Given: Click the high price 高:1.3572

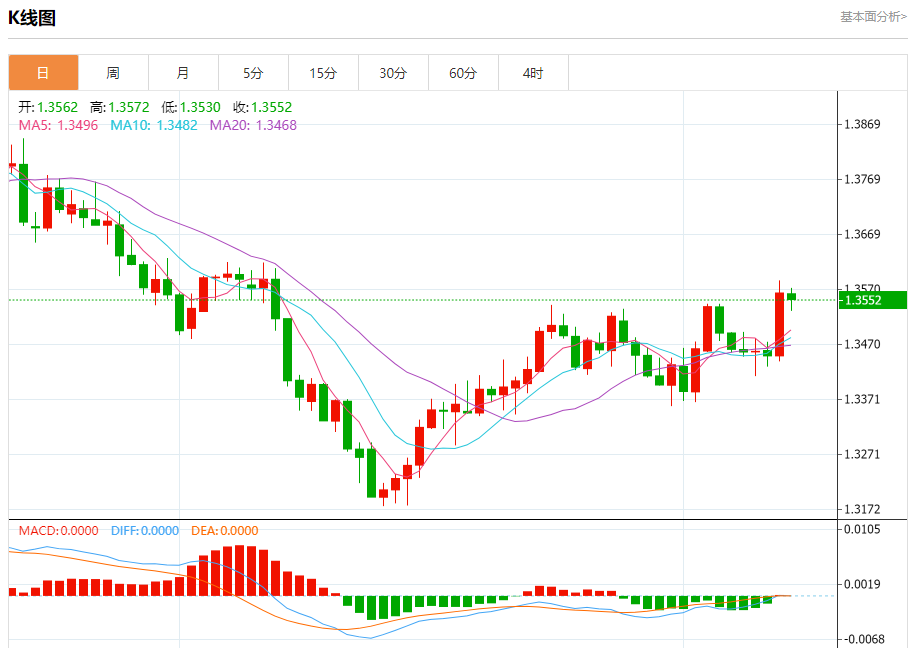Looking at the screenshot, I should point(120,107).
